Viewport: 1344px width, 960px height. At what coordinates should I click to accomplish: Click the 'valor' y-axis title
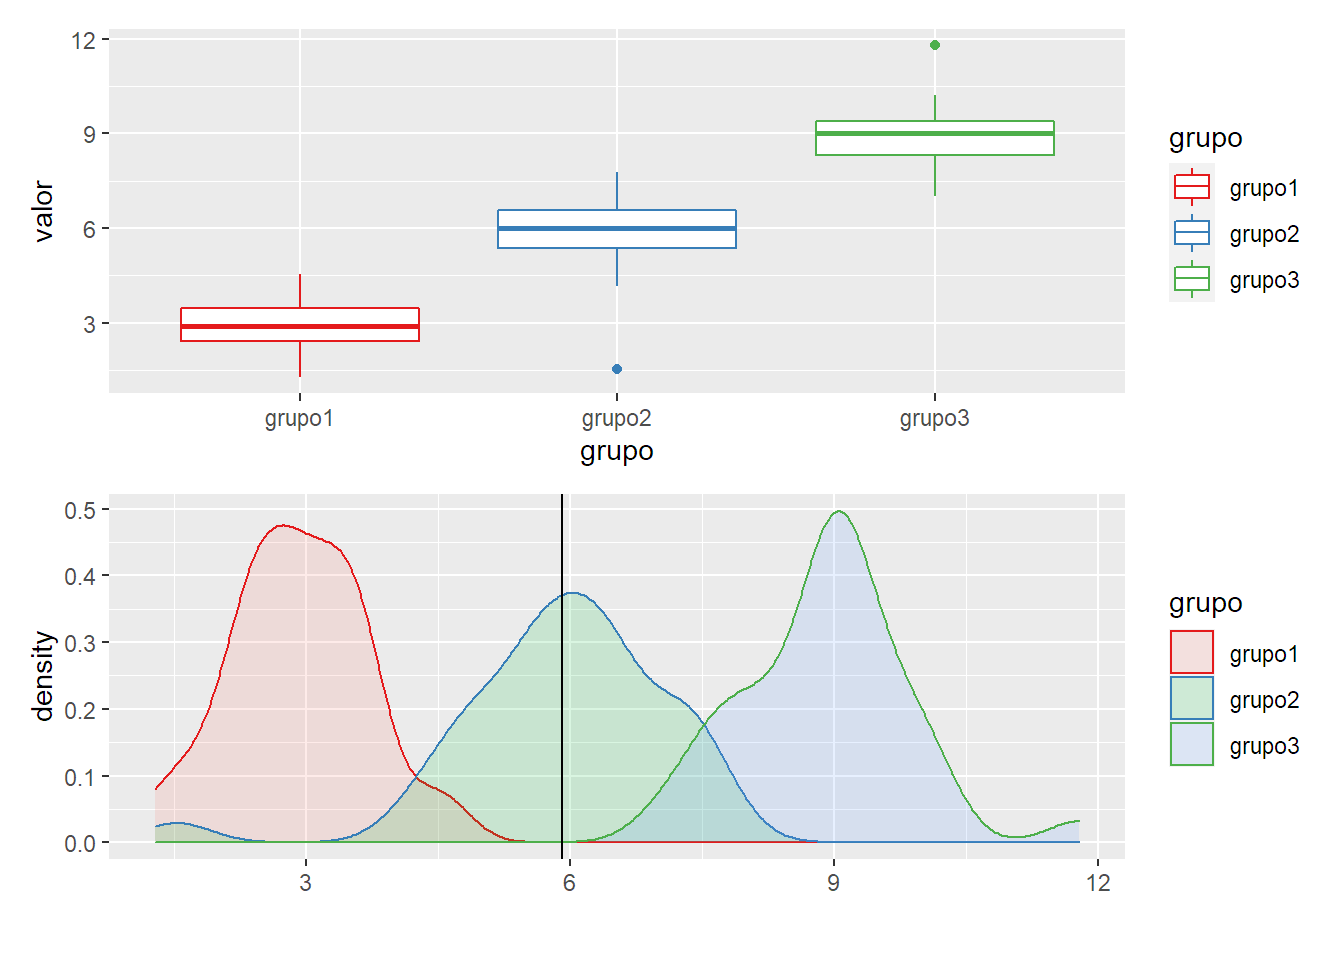pyautogui.click(x=42, y=211)
